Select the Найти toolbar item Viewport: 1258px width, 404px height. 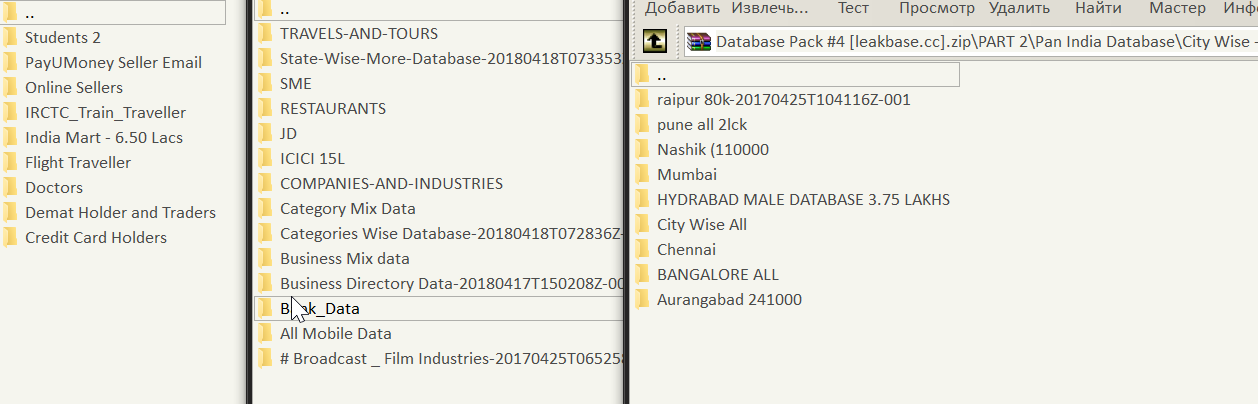click(x=1098, y=8)
